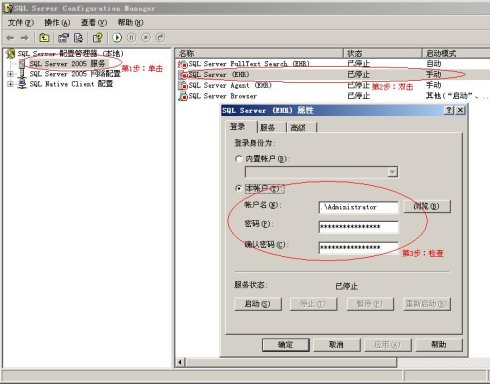Image resolution: width=490 pixels, height=384 pixels.
Task: Click the SQL Server FullText Search service icon
Action: (x=183, y=64)
